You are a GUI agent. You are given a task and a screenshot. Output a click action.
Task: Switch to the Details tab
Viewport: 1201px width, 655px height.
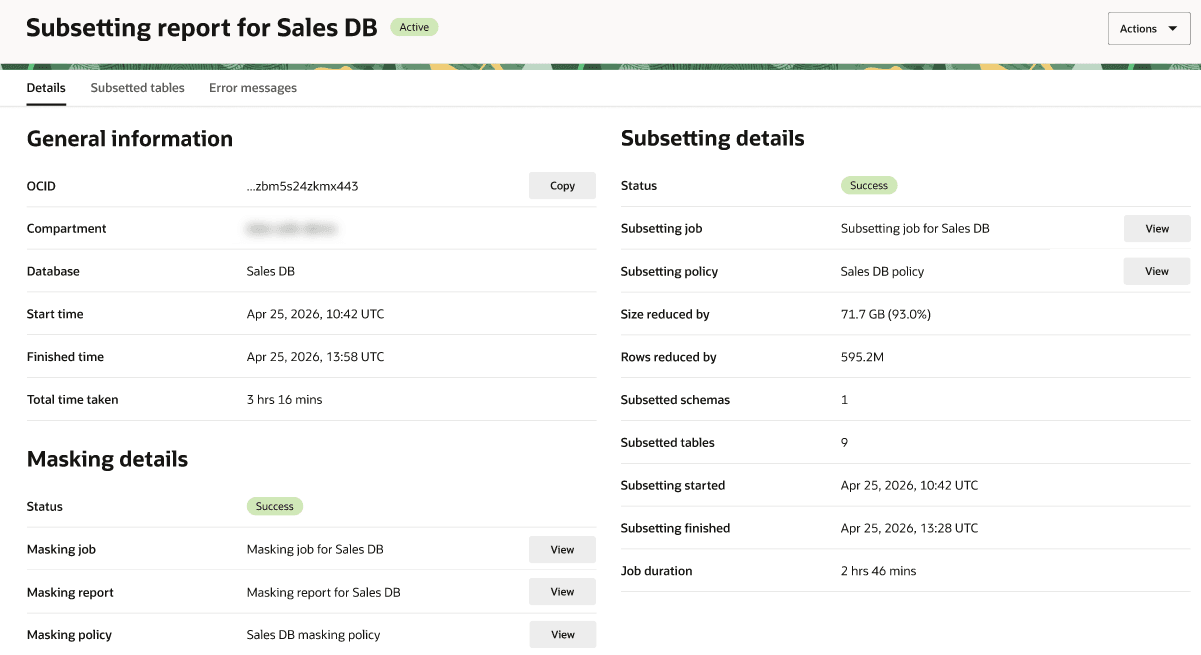click(x=46, y=88)
